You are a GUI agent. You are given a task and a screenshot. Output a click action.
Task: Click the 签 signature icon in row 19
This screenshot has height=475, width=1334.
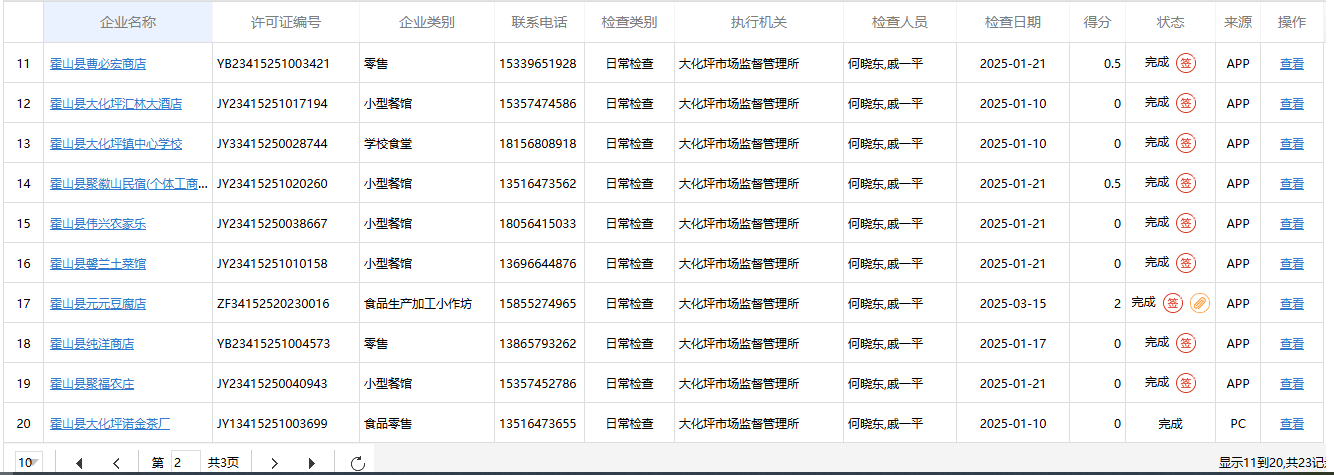pyautogui.click(x=1185, y=383)
